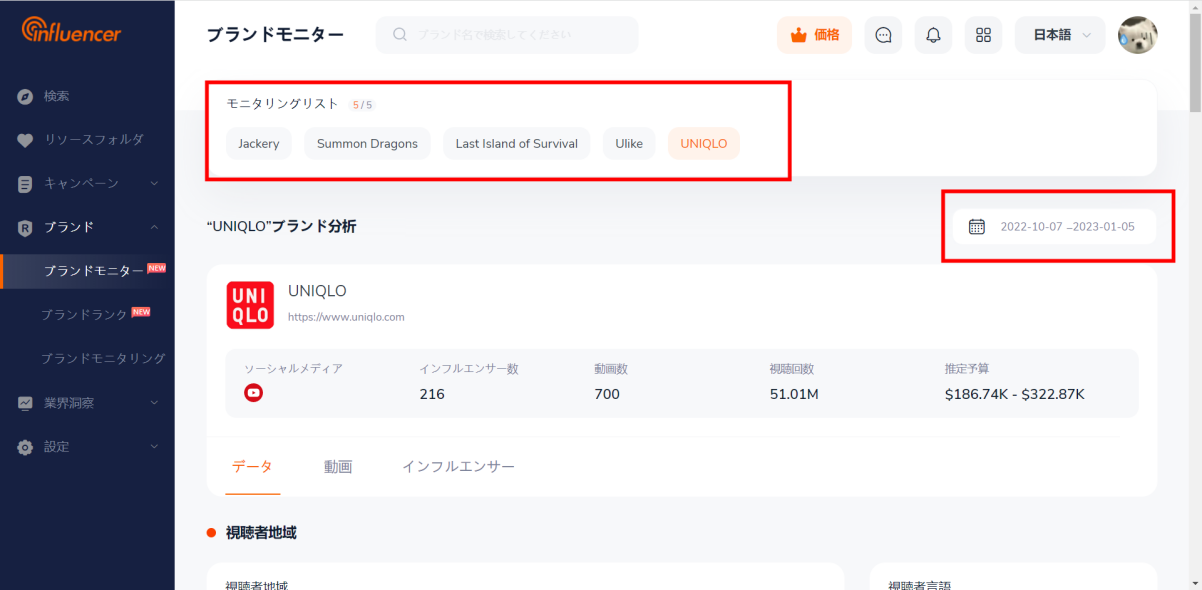Click the $186.74K - $322.87K budget estimate
The width and height of the screenshot is (1202, 590).
(1015, 394)
